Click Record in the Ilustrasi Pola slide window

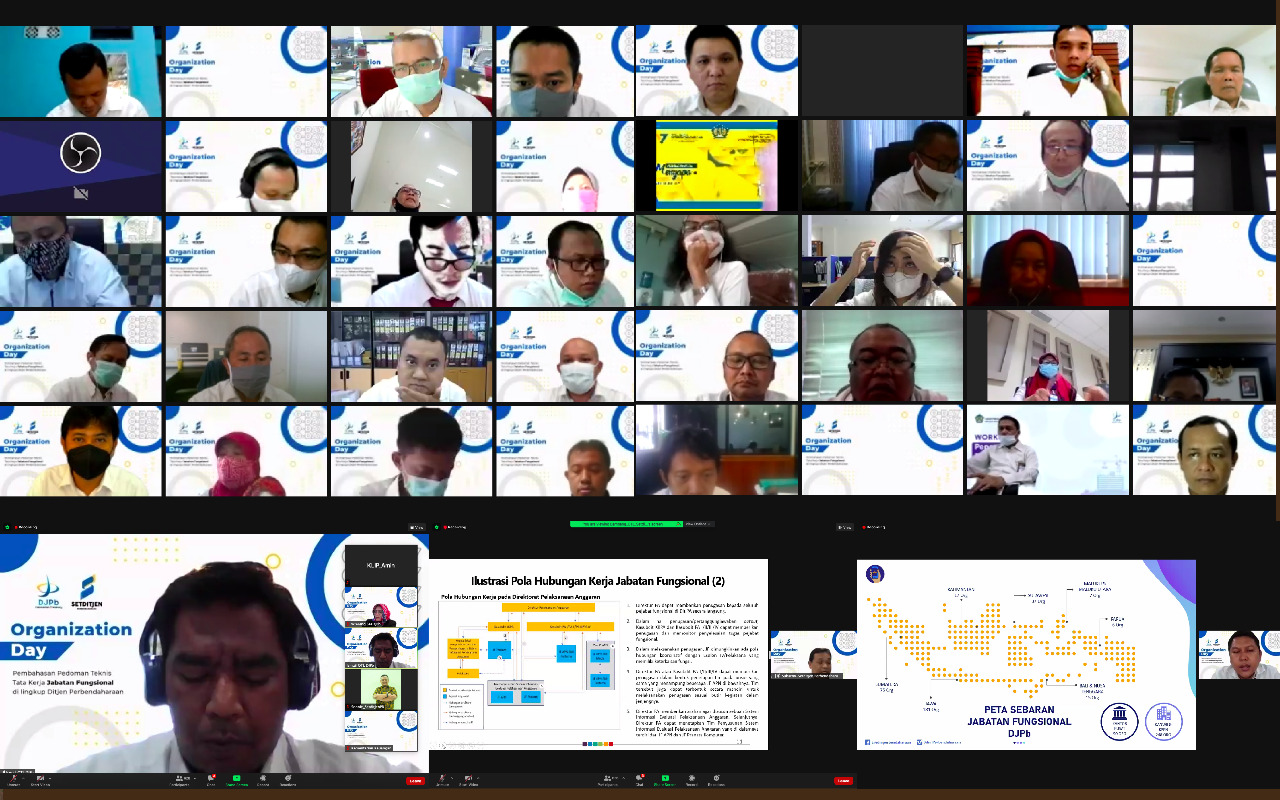pos(692,781)
